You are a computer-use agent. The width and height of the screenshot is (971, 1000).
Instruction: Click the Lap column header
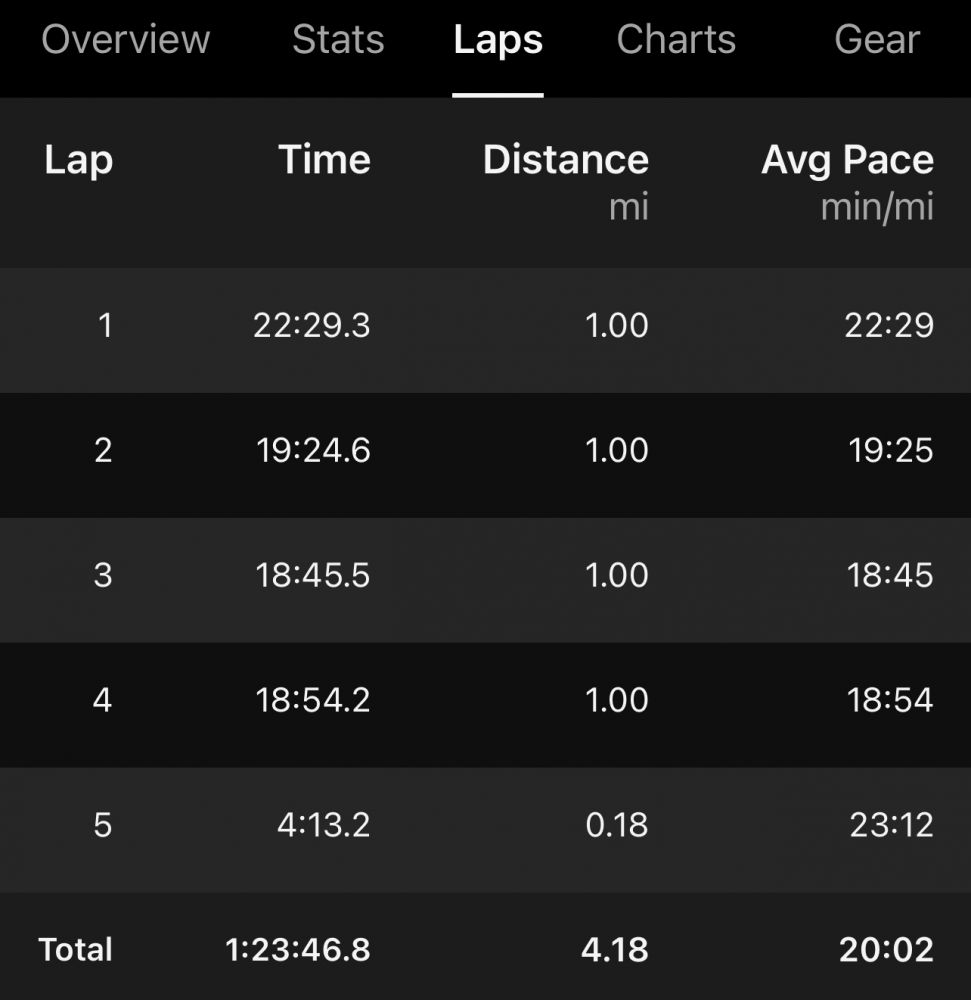tap(78, 160)
